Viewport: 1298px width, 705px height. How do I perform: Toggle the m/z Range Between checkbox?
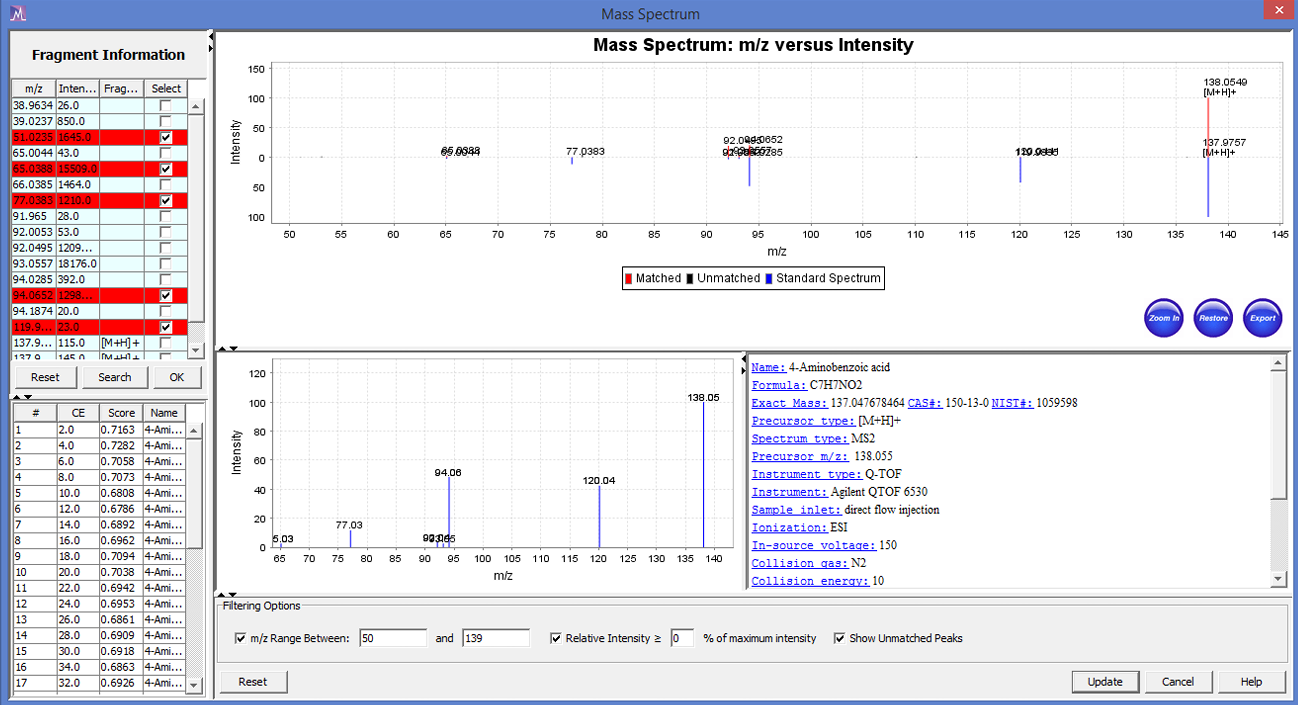240,638
